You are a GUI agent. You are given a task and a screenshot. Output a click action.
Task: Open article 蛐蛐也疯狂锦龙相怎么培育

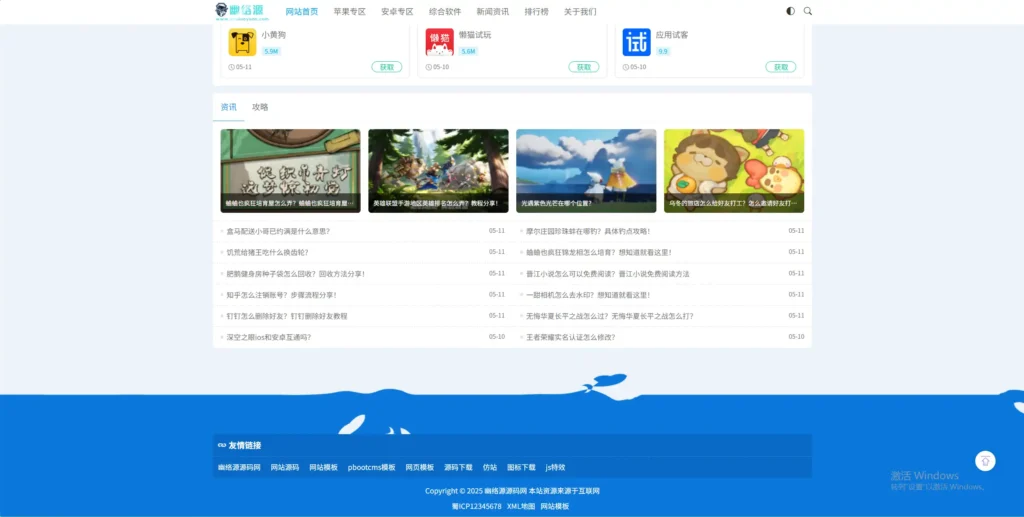(599, 252)
